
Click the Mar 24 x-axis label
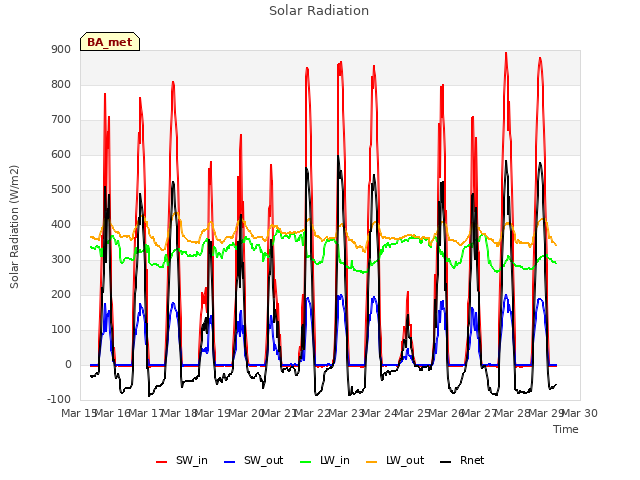380,413
